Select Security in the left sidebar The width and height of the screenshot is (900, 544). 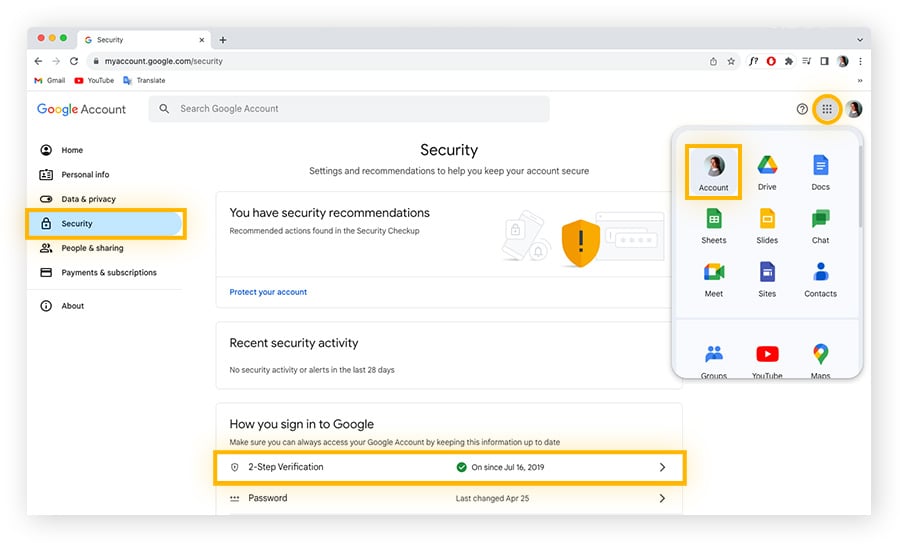pyautogui.click(x=106, y=223)
